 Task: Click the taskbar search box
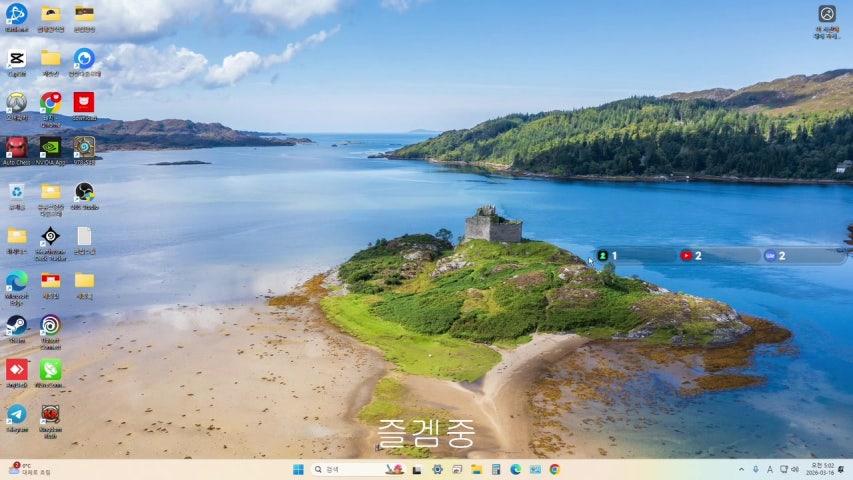[345, 469]
